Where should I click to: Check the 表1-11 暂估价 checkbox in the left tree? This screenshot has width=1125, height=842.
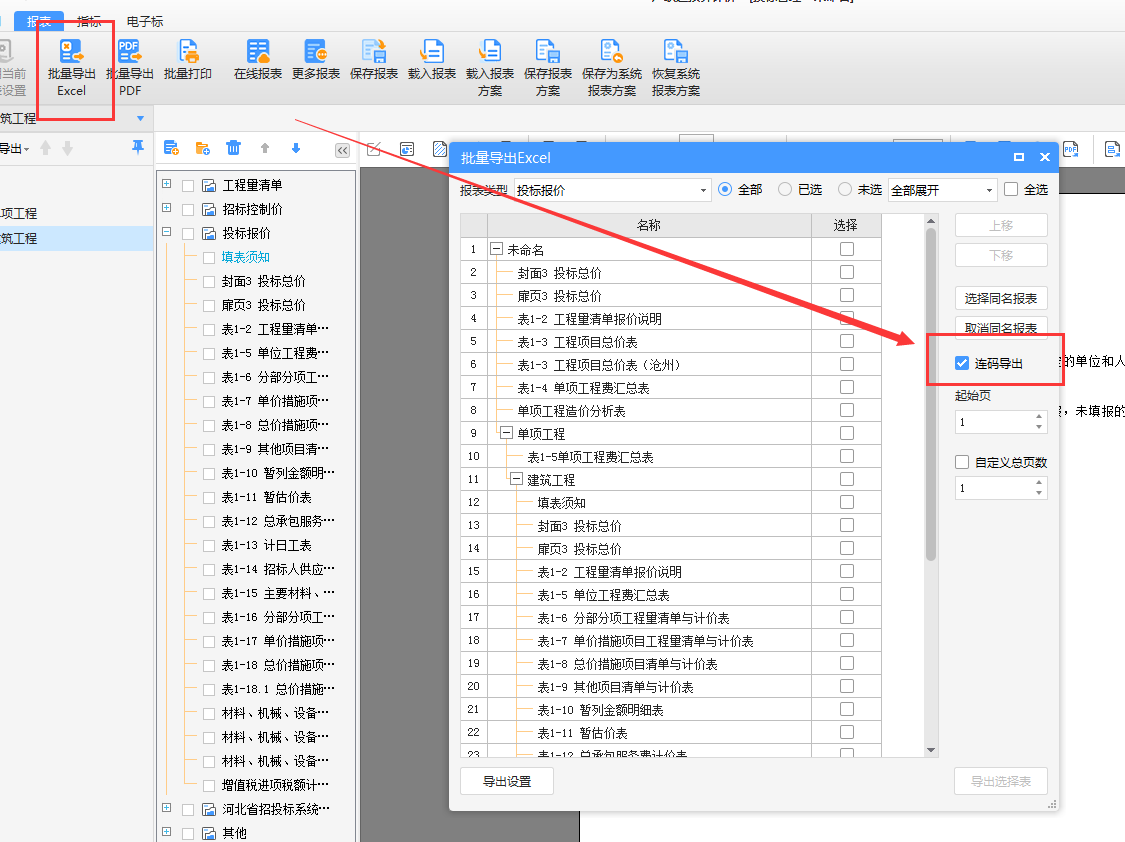209,497
